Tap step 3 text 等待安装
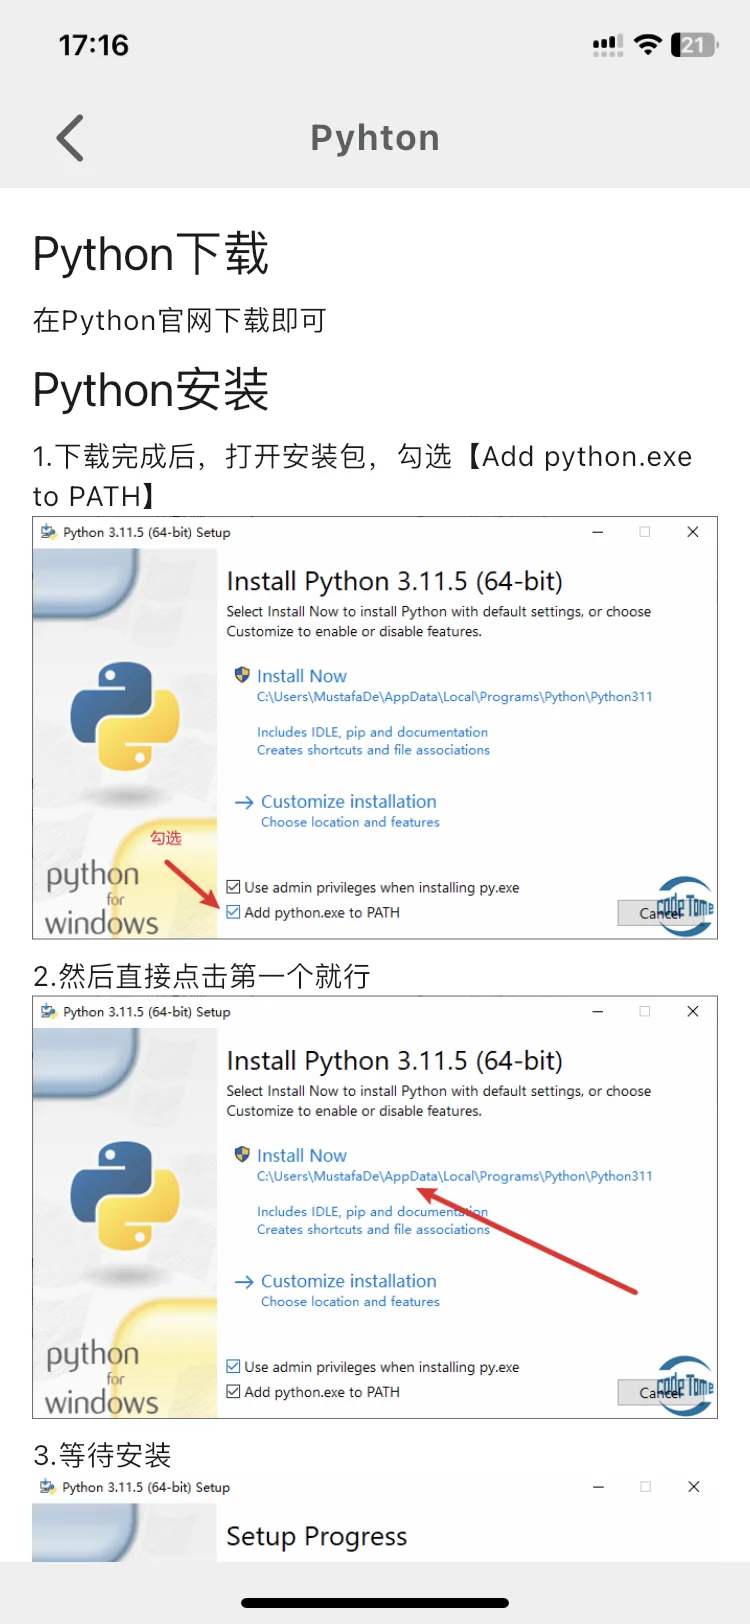Image resolution: width=750 pixels, height=1624 pixels. (x=102, y=1455)
